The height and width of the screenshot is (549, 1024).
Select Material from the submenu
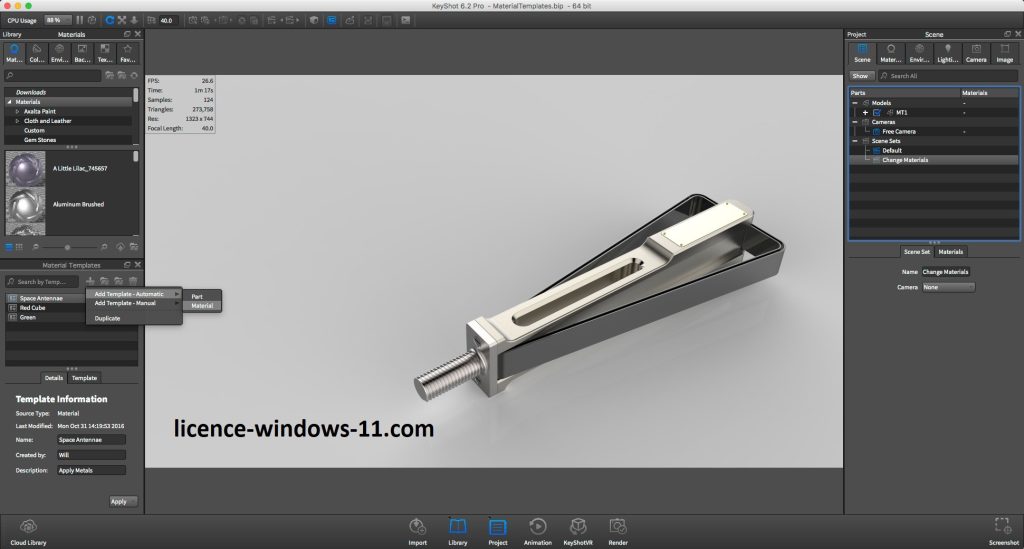click(203, 306)
